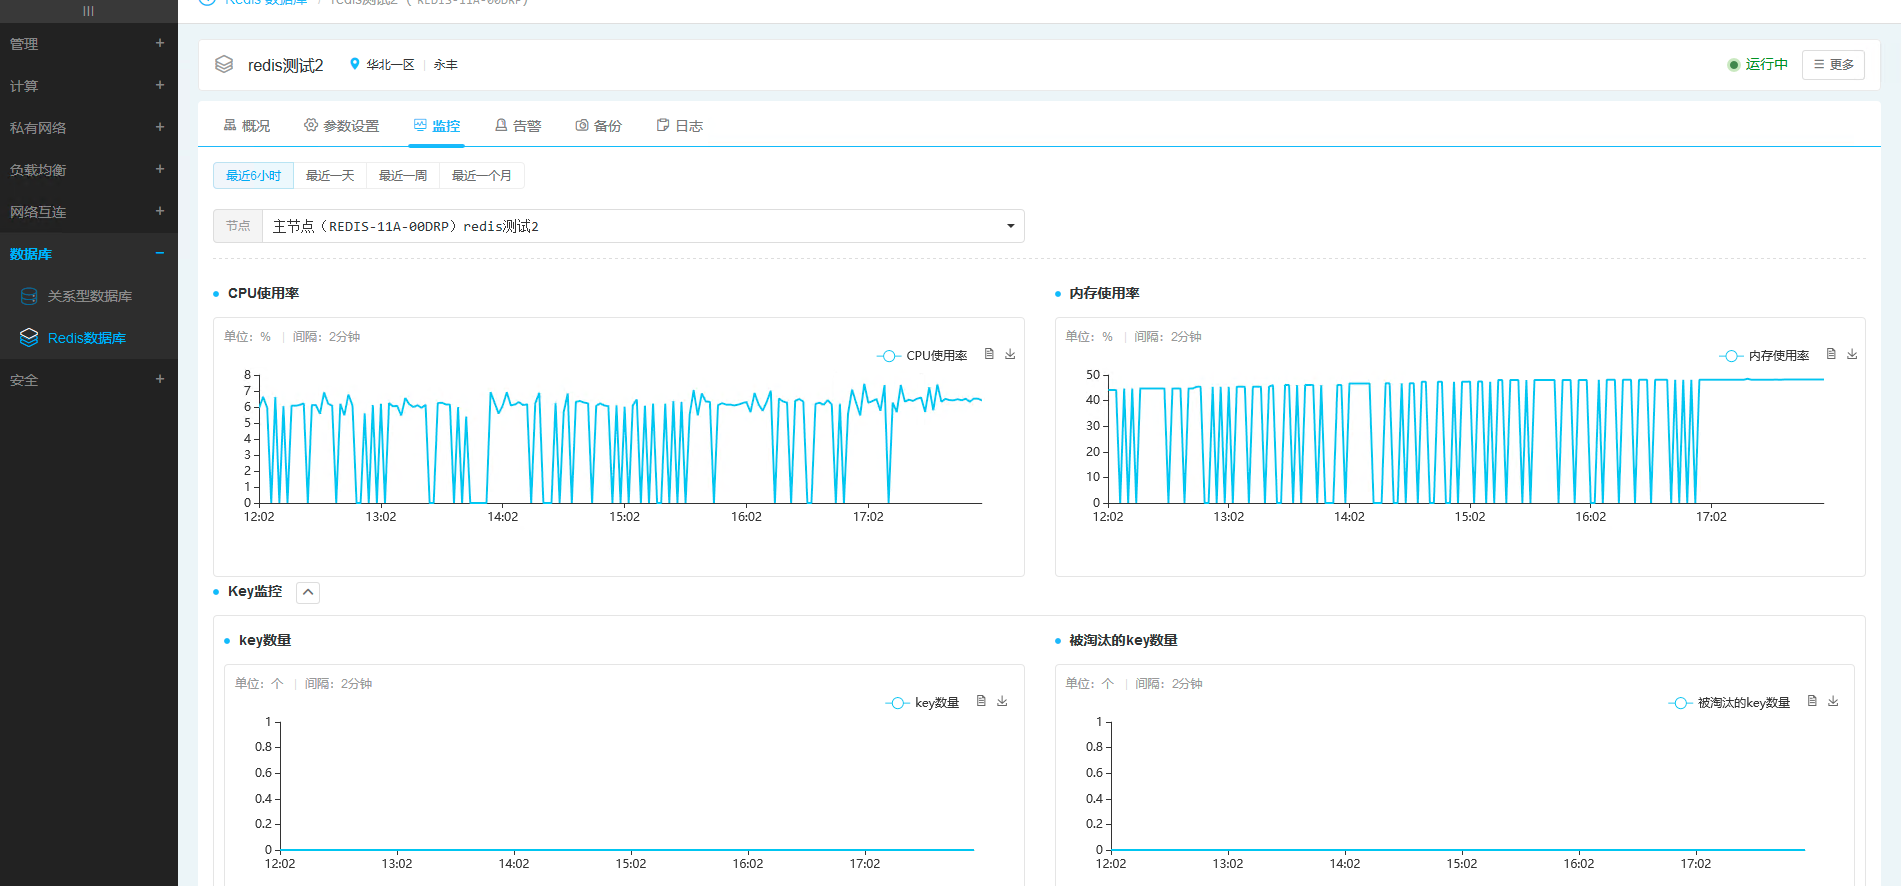Download the key count chart
Image resolution: width=1902 pixels, height=886 pixels.
[1002, 701]
